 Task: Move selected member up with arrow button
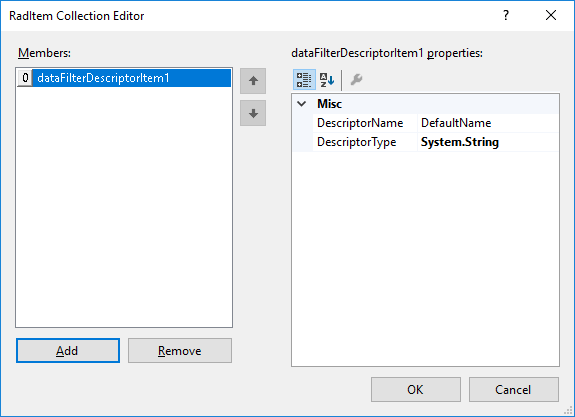[x=253, y=81]
